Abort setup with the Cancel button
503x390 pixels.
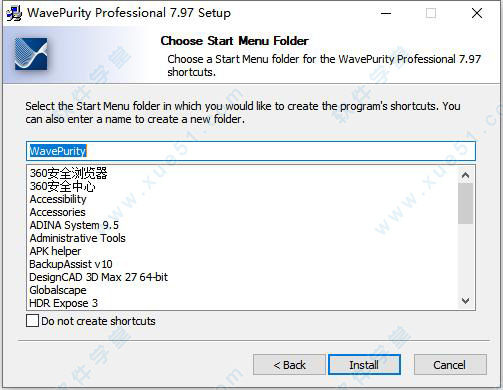[450, 365]
